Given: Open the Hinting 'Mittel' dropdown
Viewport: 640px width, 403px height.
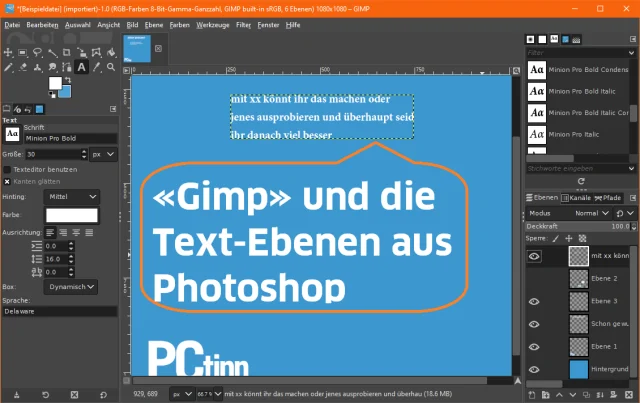Looking at the screenshot, I should (72, 197).
